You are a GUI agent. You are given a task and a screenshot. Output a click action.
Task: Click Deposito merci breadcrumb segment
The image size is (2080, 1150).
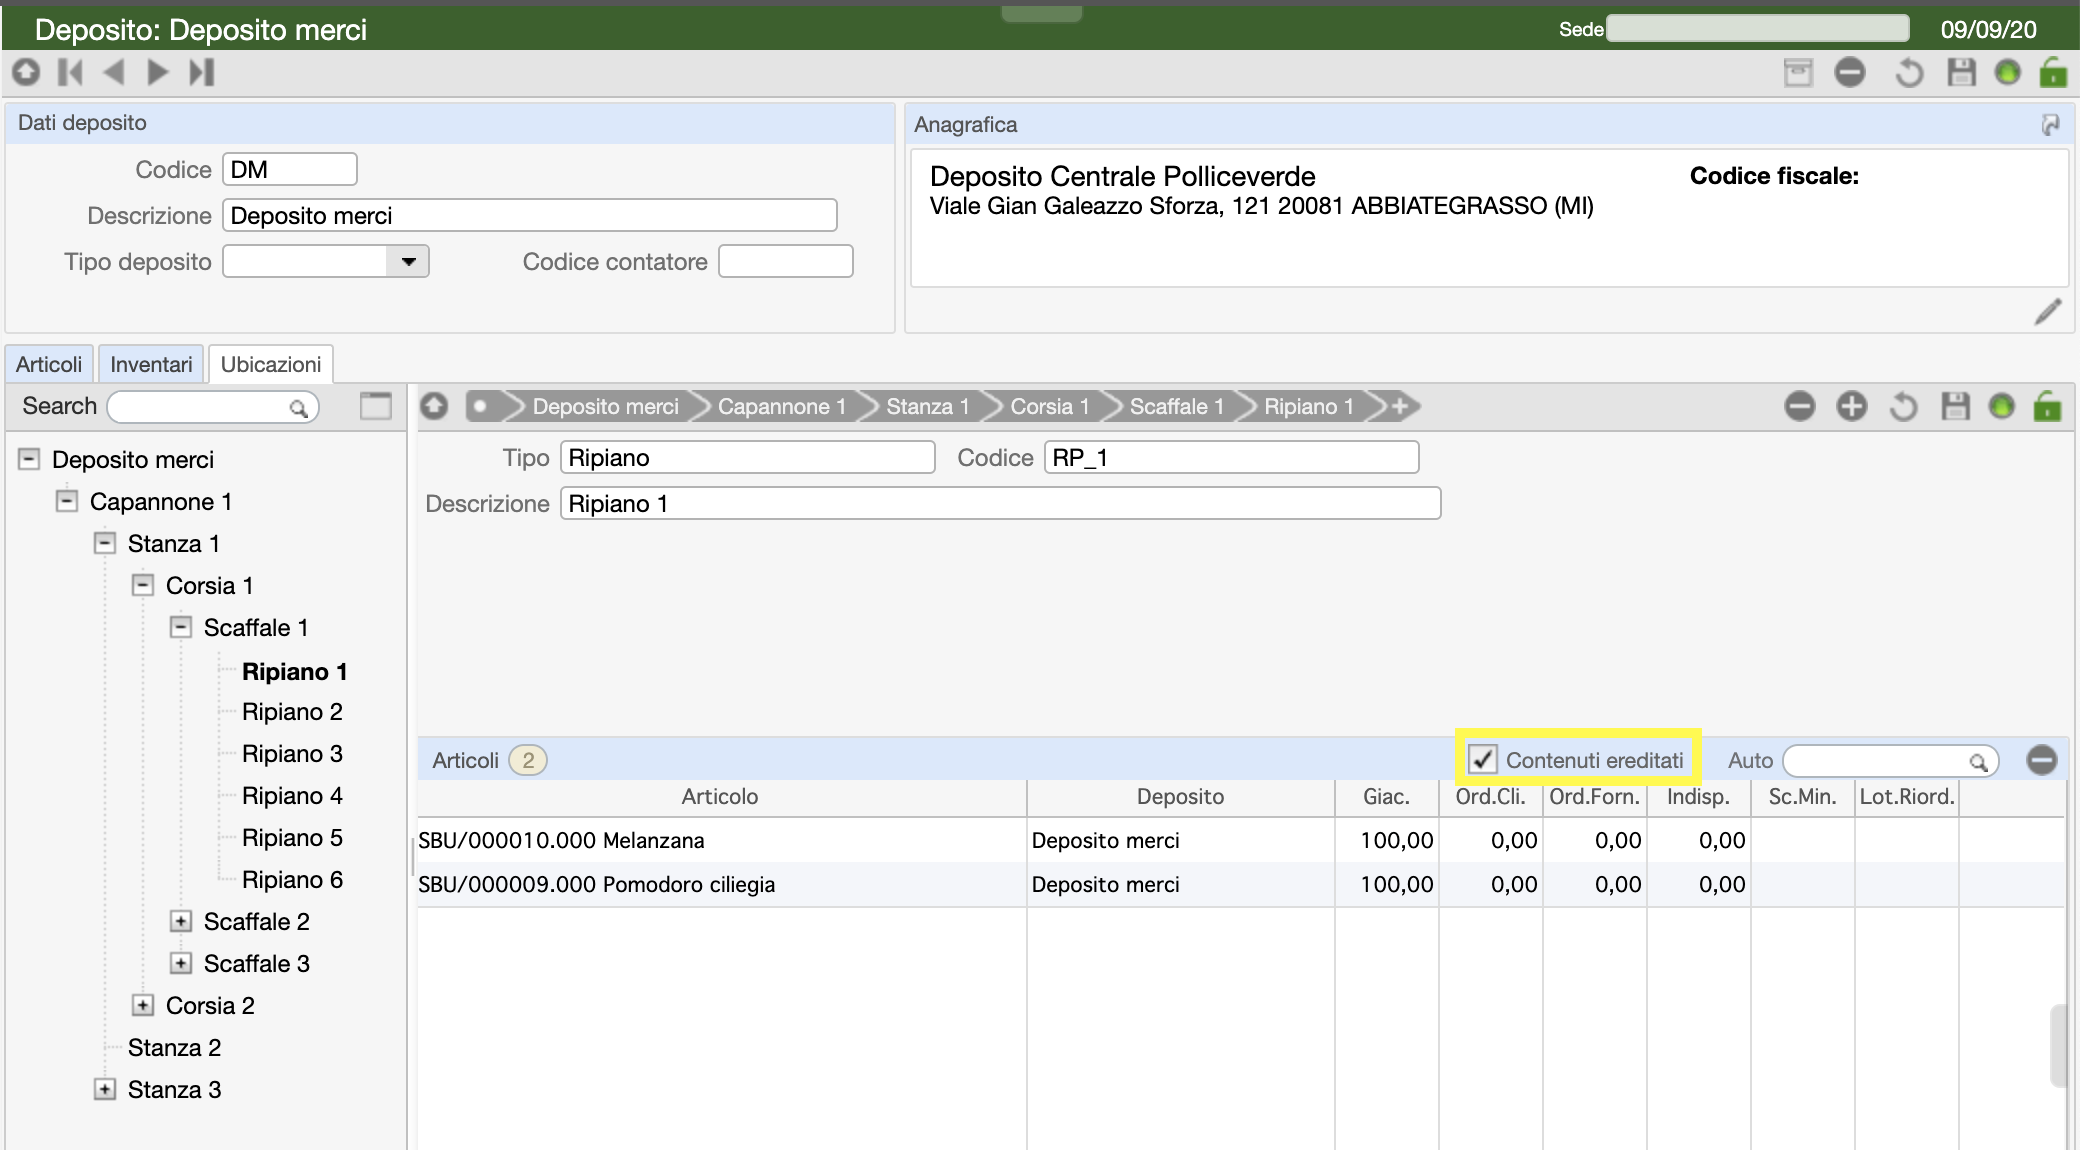point(605,406)
